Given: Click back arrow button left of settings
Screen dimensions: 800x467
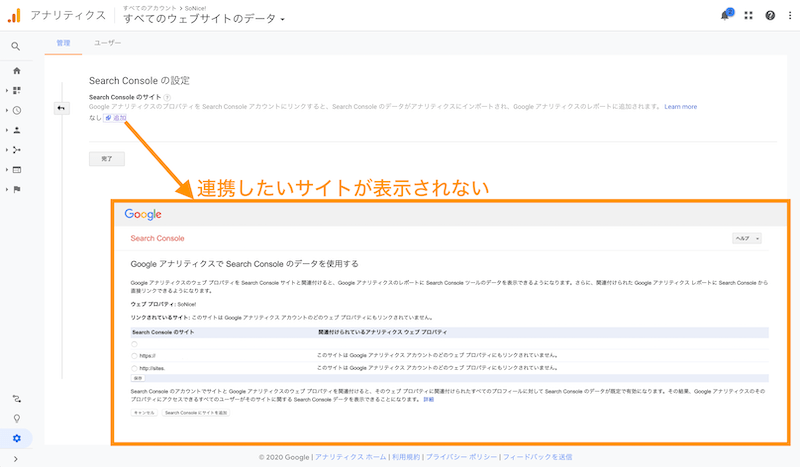Looking at the screenshot, I should click(x=61, y=108).
